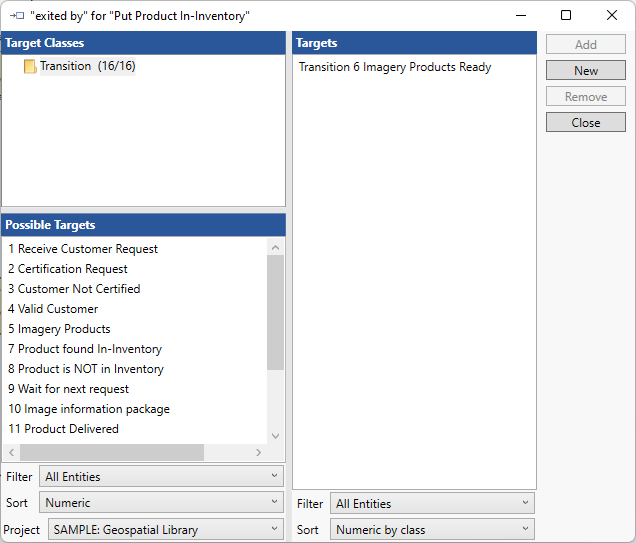Click the New button
This screenshot has height=543, width=636.
tap(586, 71)
